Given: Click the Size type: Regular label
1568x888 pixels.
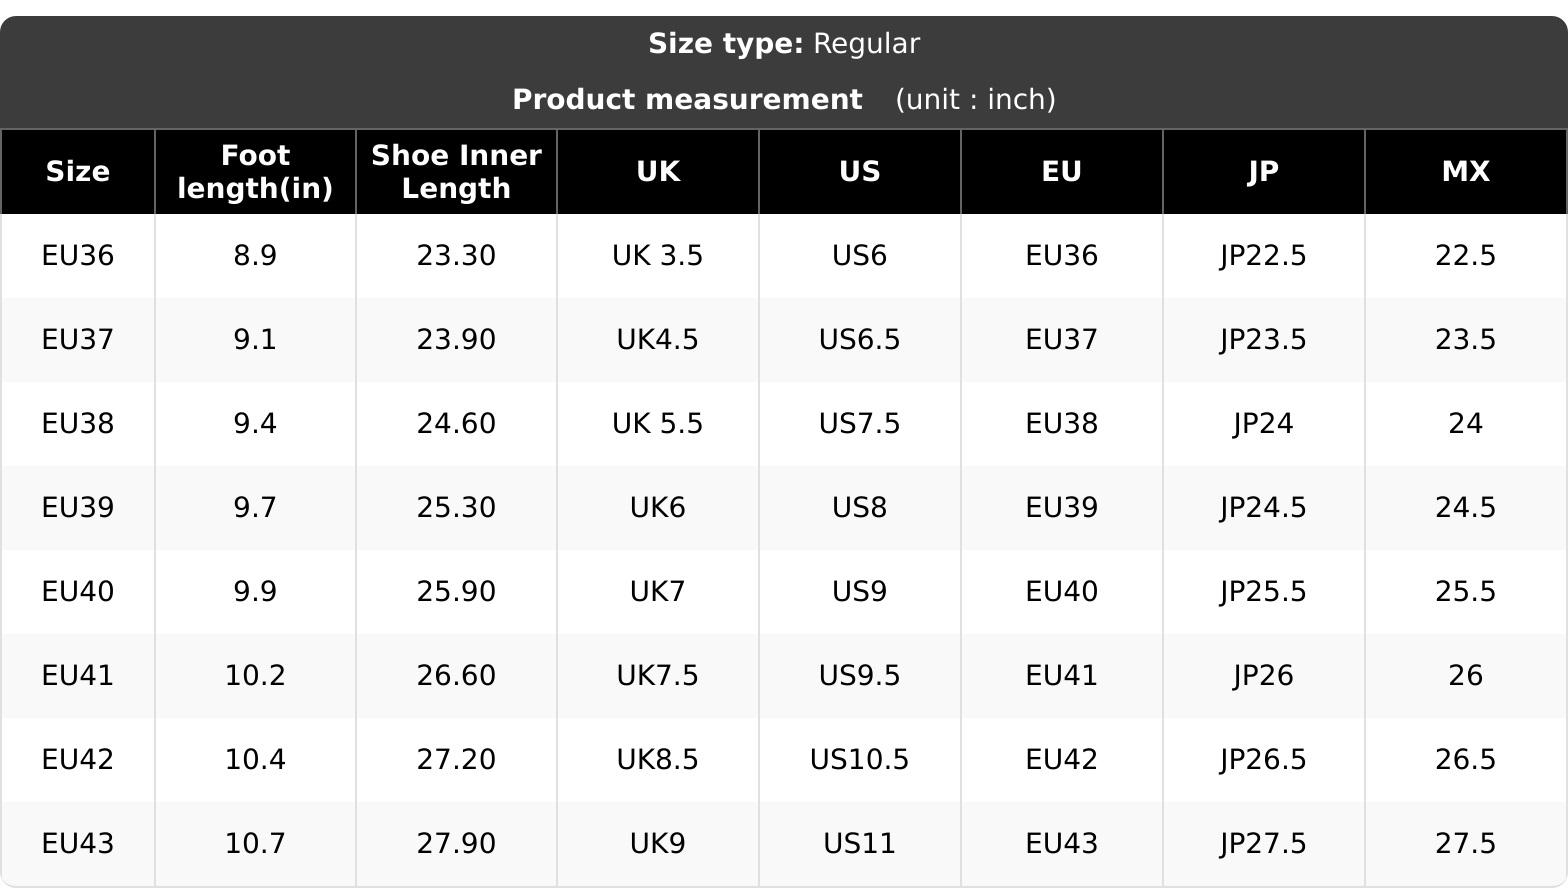Looking at the screenshot, I should pos(784,44).
